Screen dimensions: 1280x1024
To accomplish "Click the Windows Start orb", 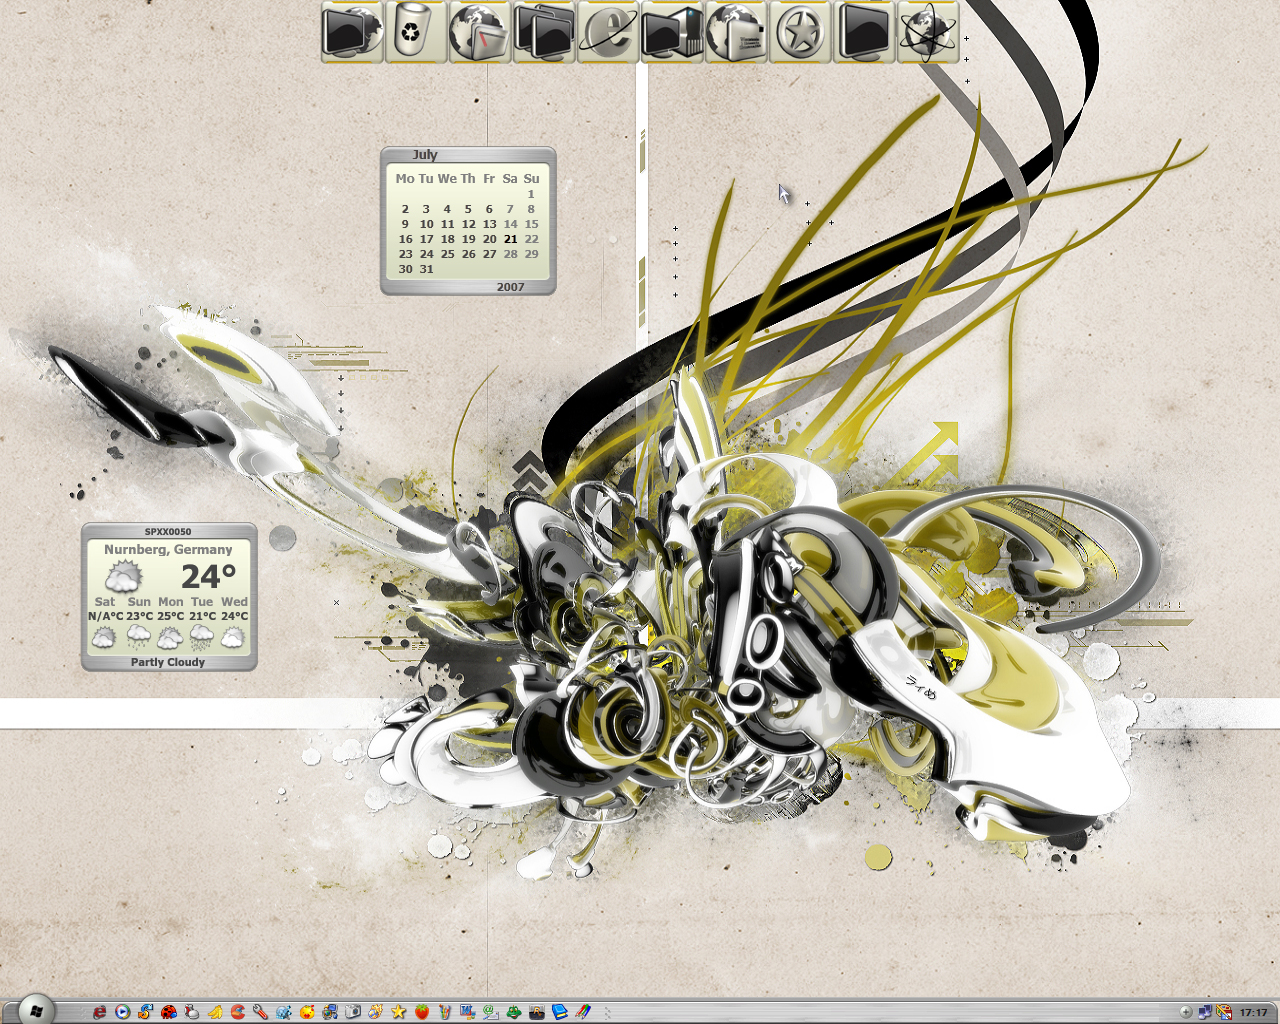I will click(36, 1011).
